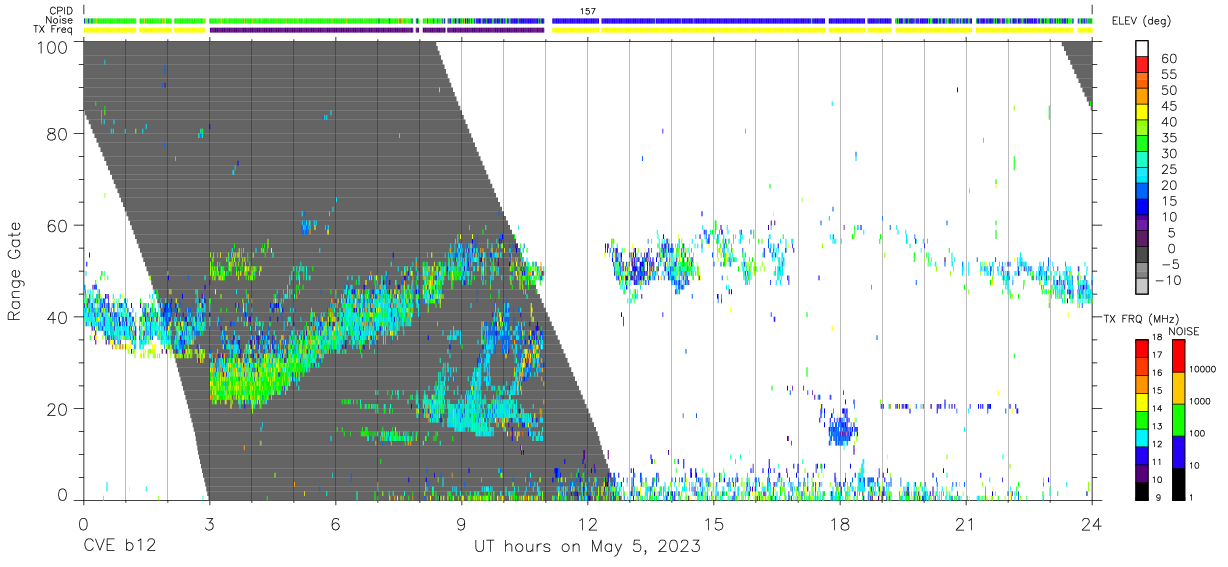Select the 35 tick on the ELEV colorbar
Screen dimensions: 1228x567
[1168, 138]
